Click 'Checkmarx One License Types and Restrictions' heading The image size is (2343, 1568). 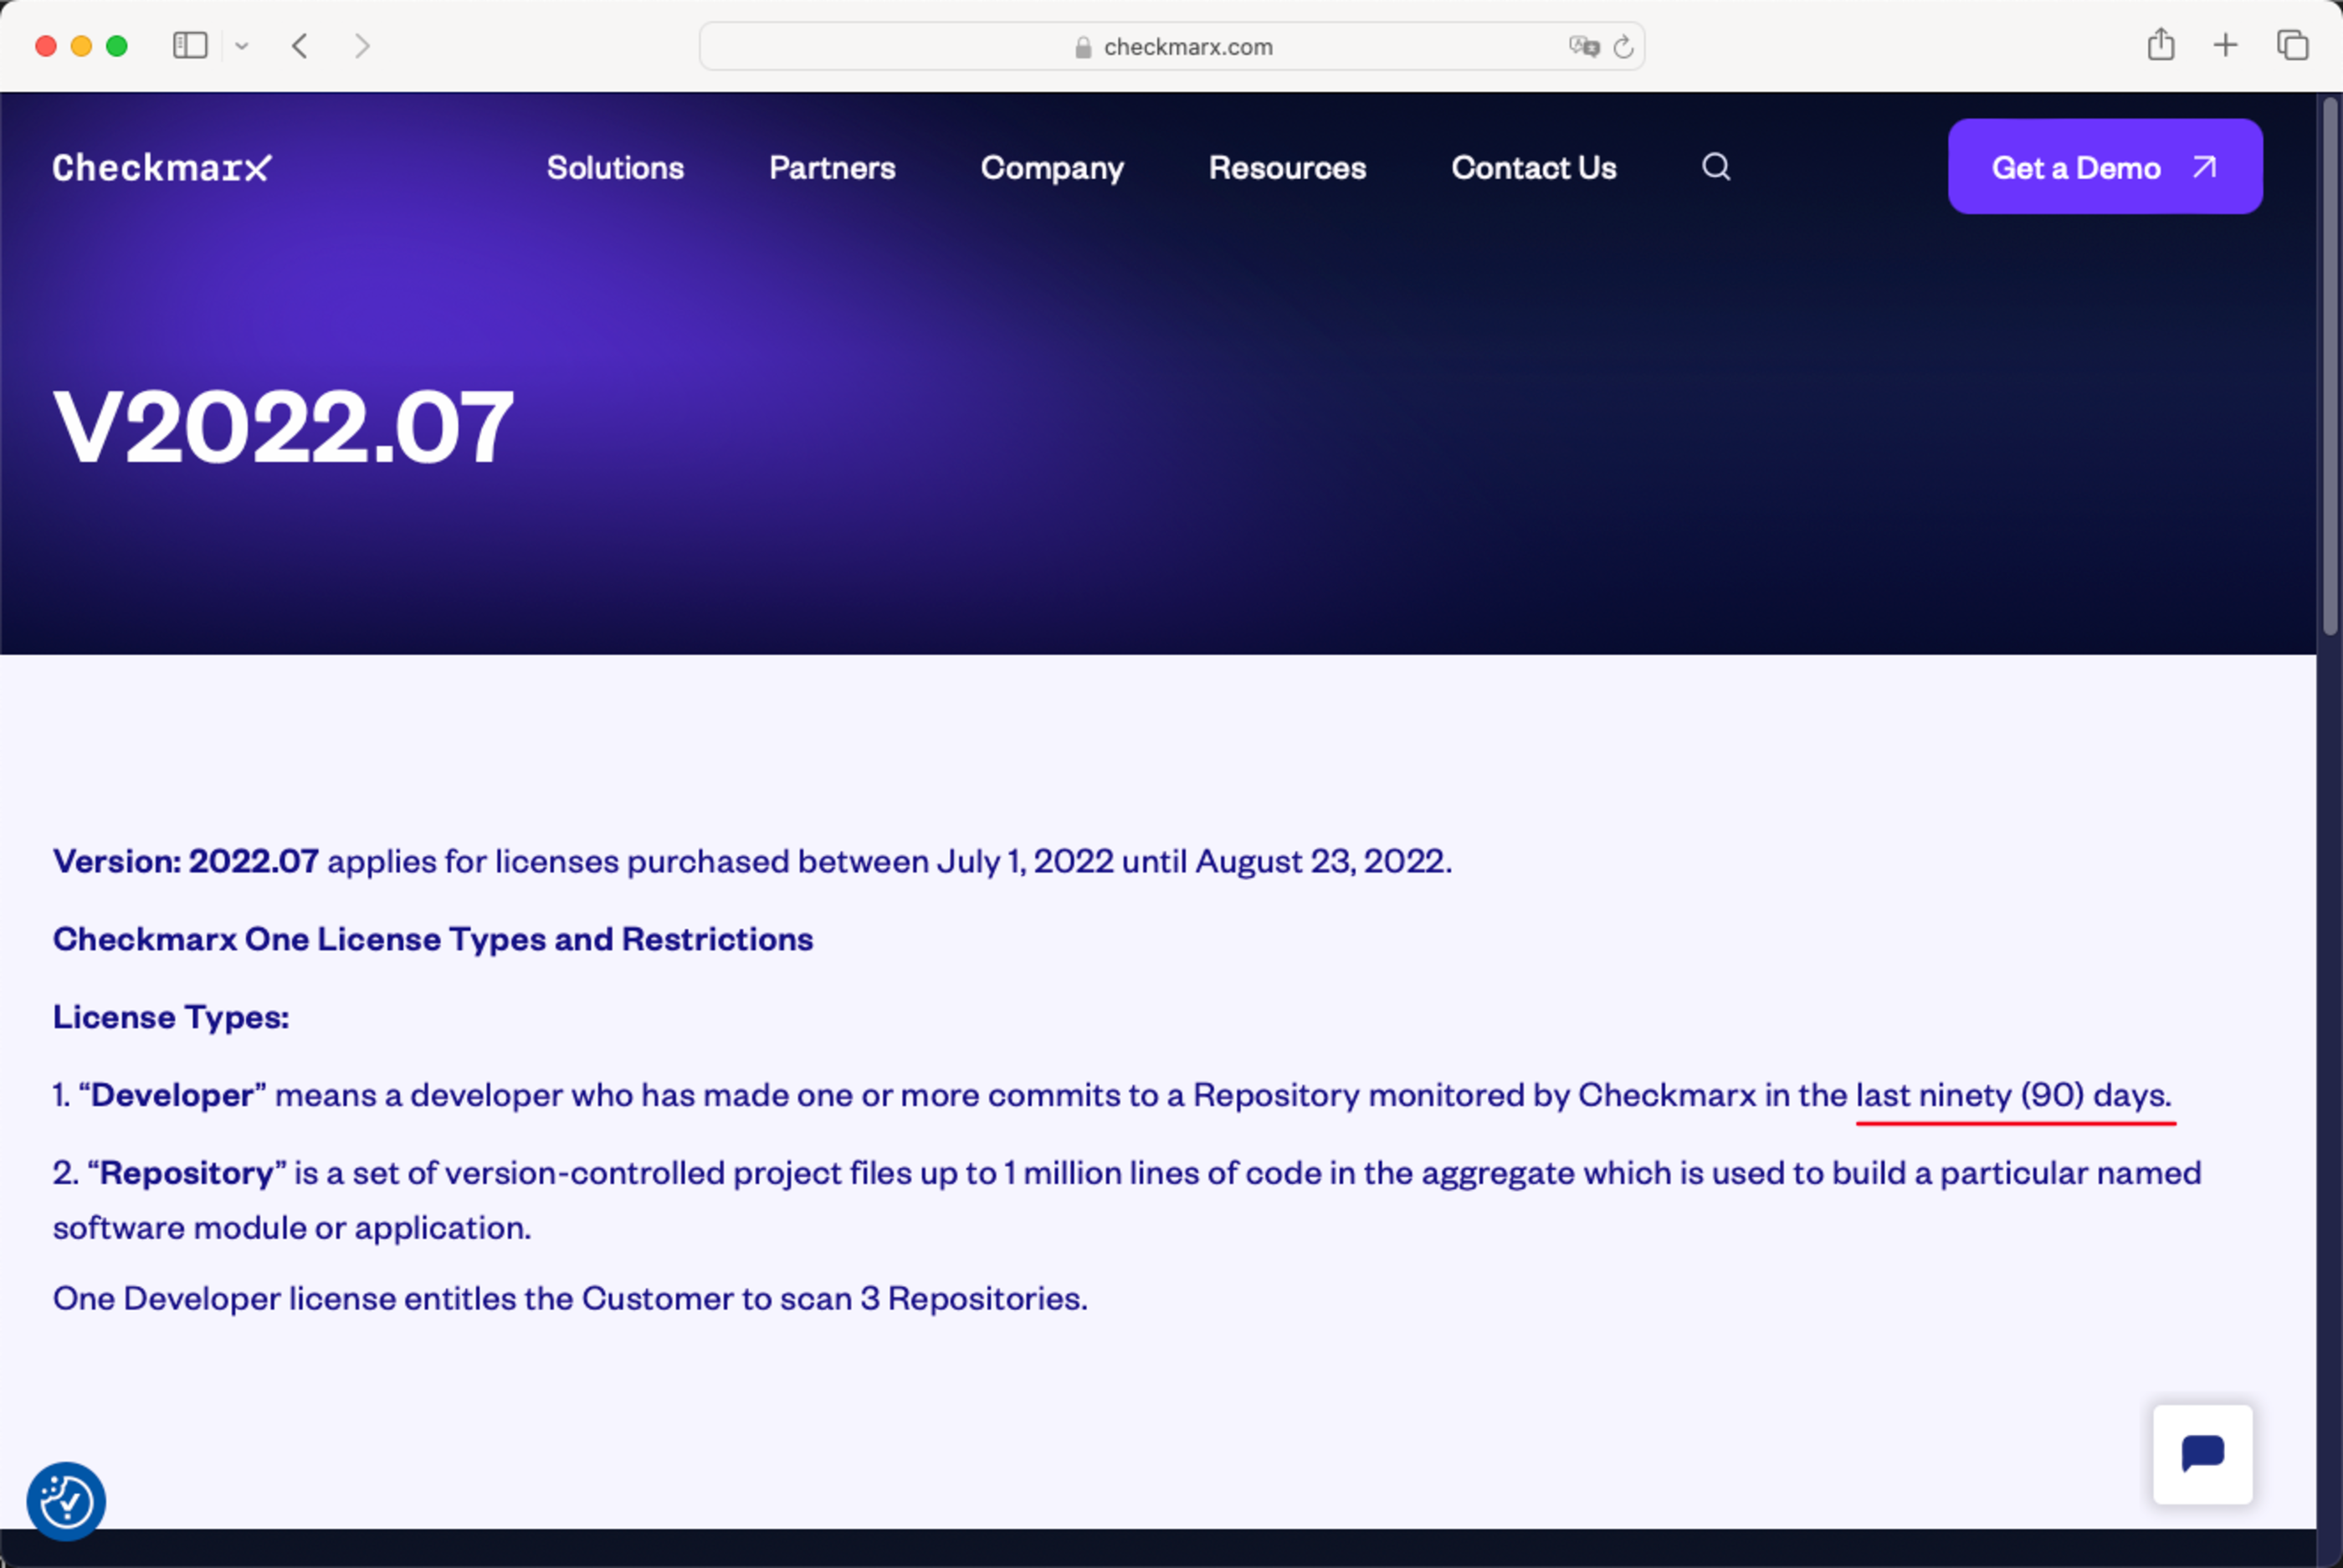tap(433, 939)
